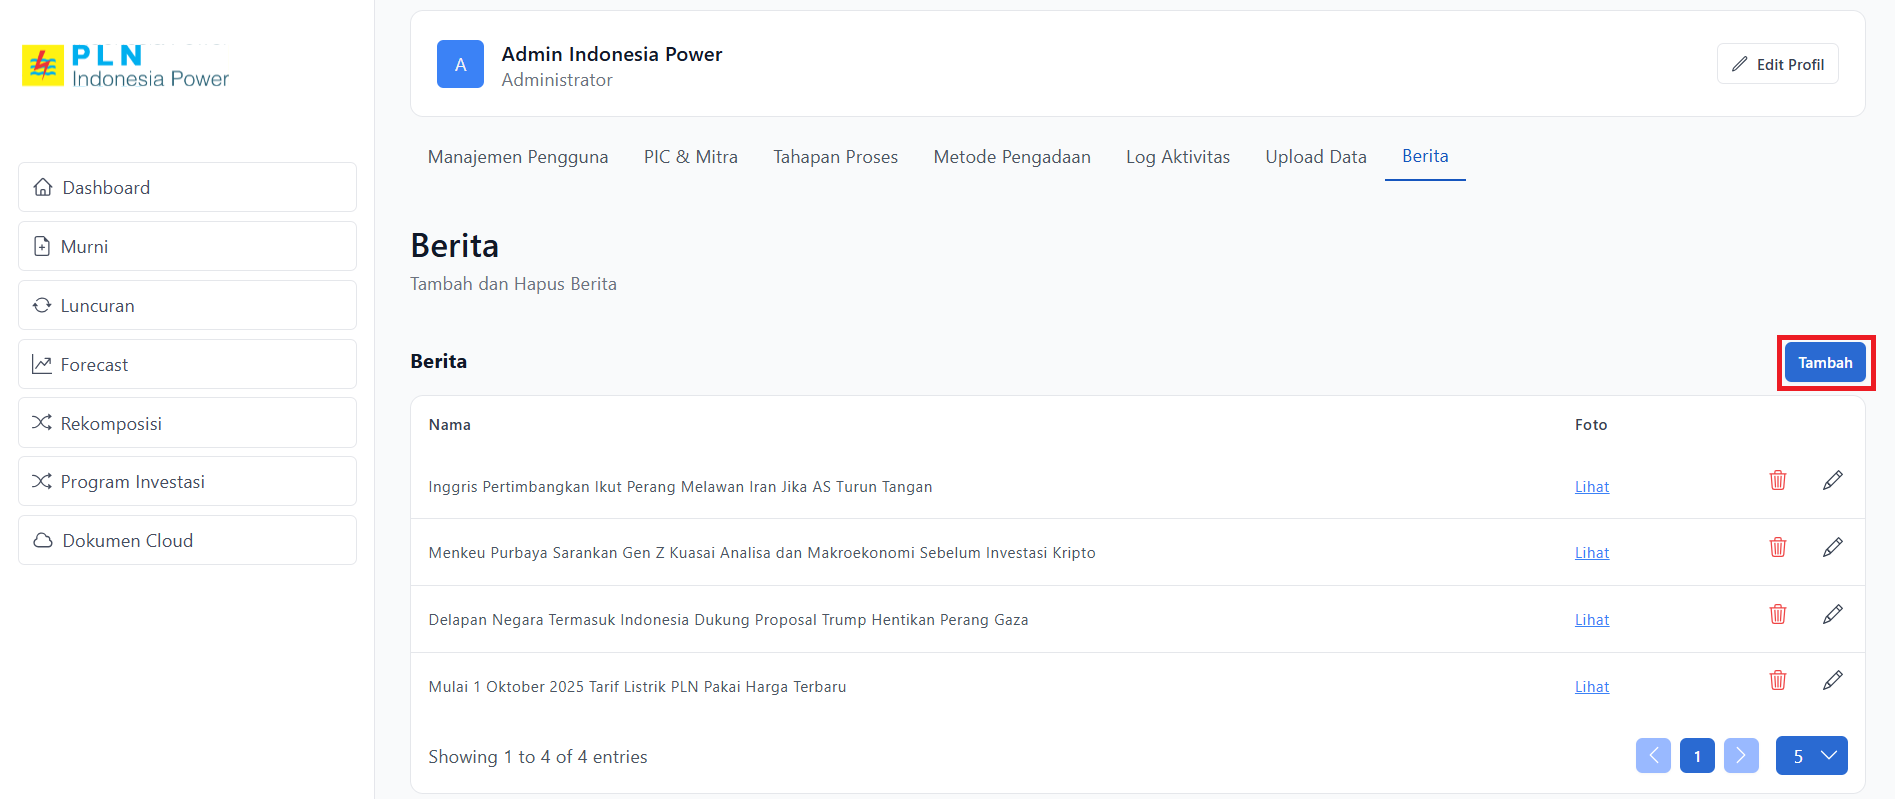Select page 1 in pagination
This screenshot has height=799, width=1895.
tap(1697, 756)
